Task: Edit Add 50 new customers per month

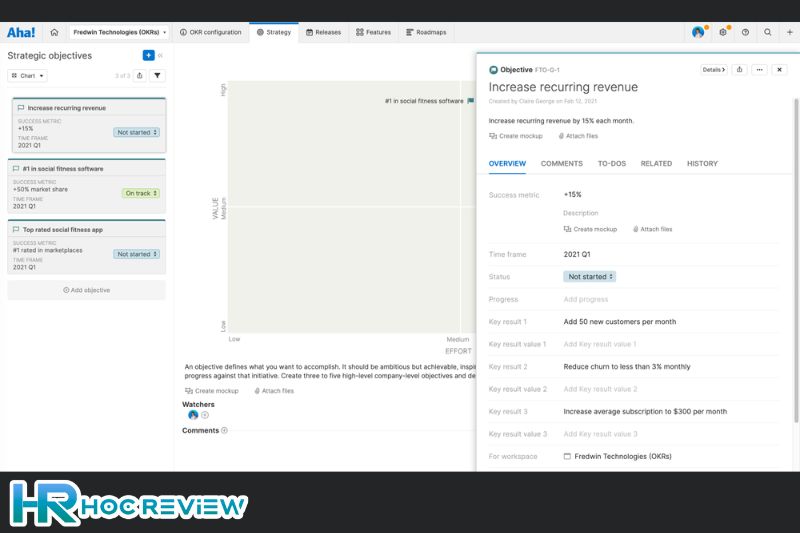Action: 620,322
